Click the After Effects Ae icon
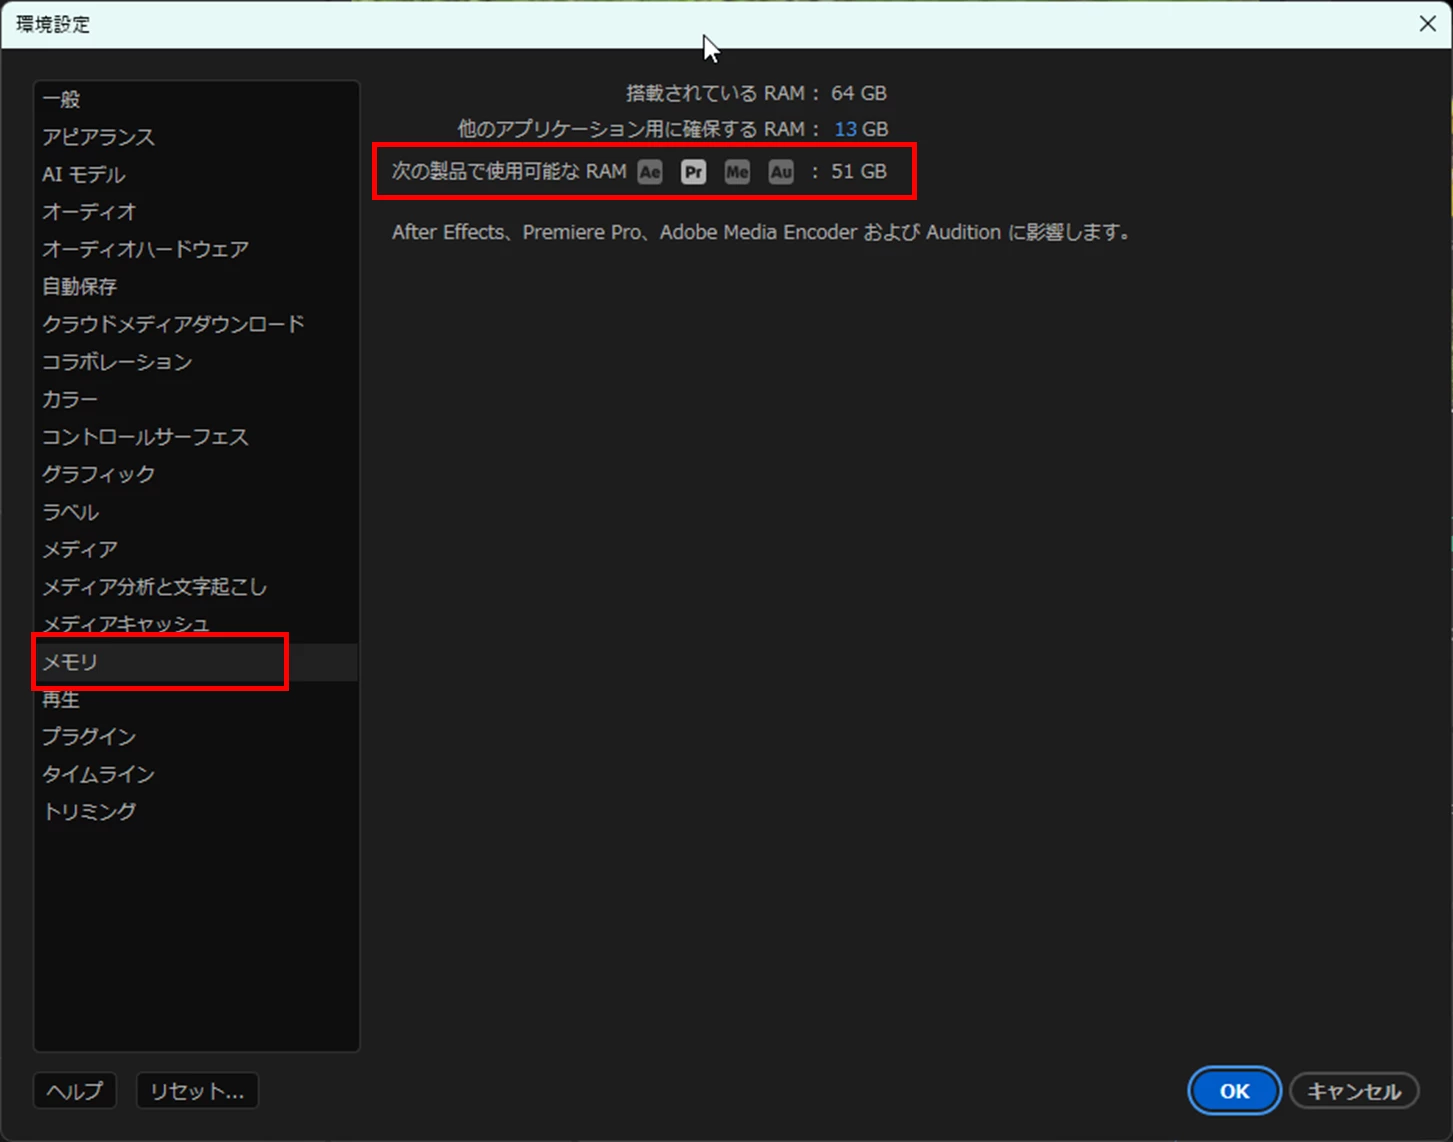1453x1142 pixels. click(650, 172)
